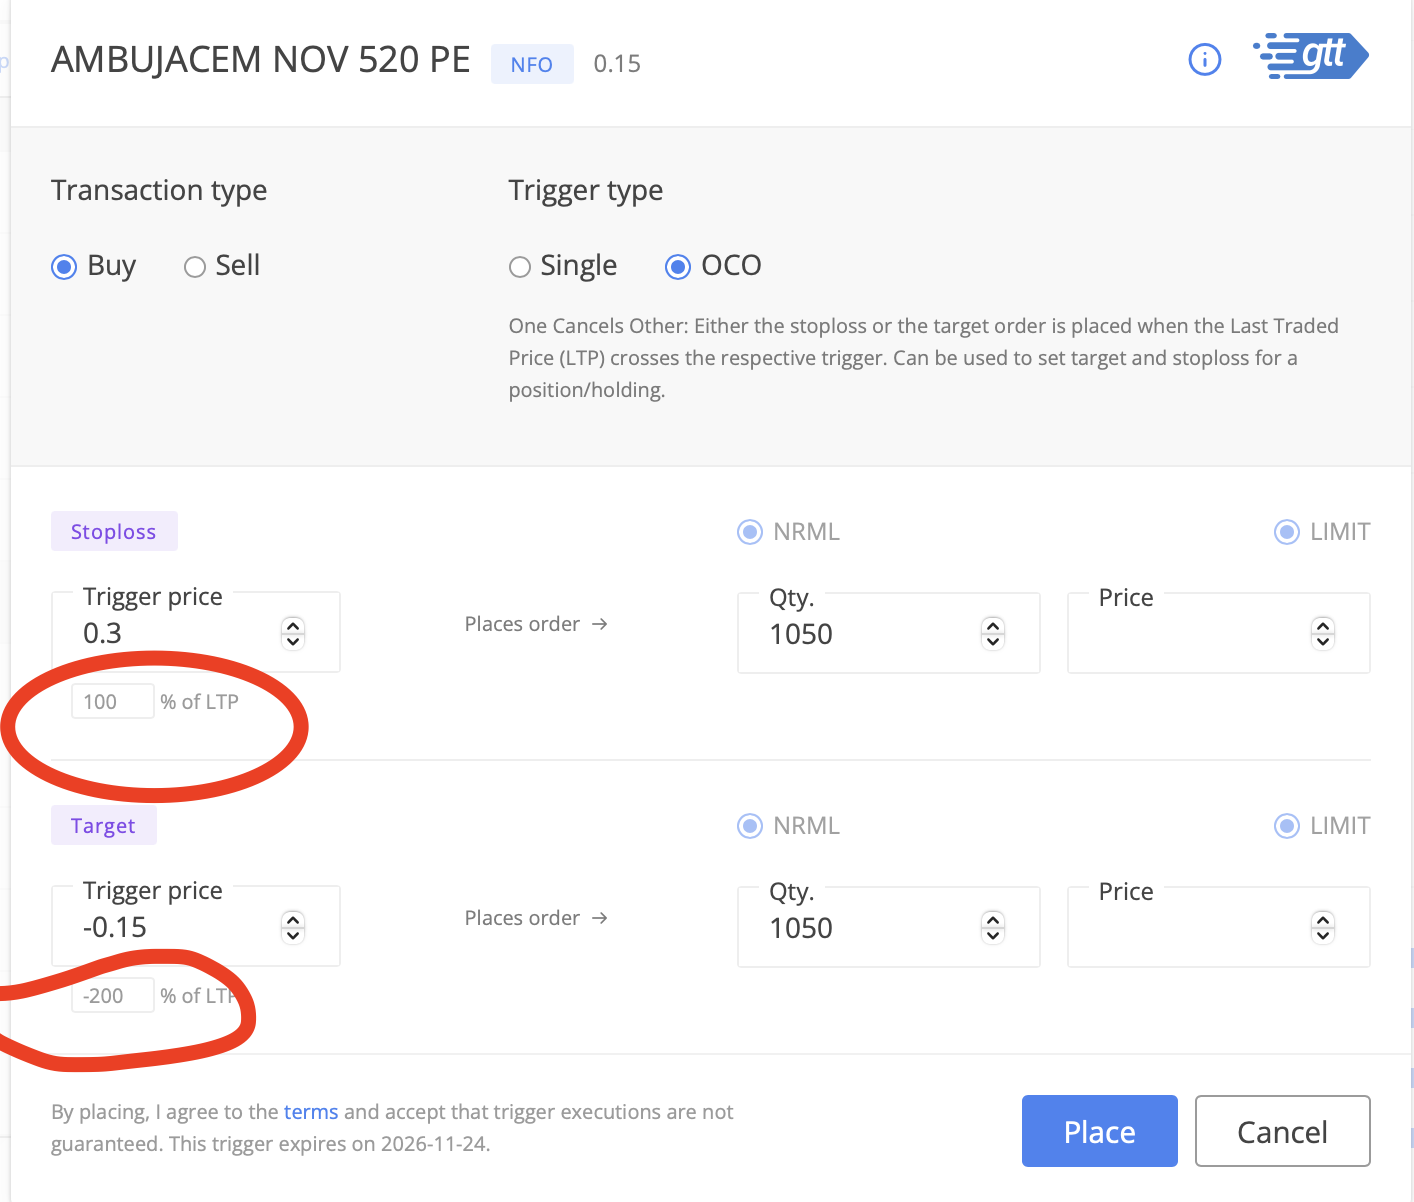Click the Target trigger price stepper
Screen dimensions: 1414x1202
pos(293,927)
